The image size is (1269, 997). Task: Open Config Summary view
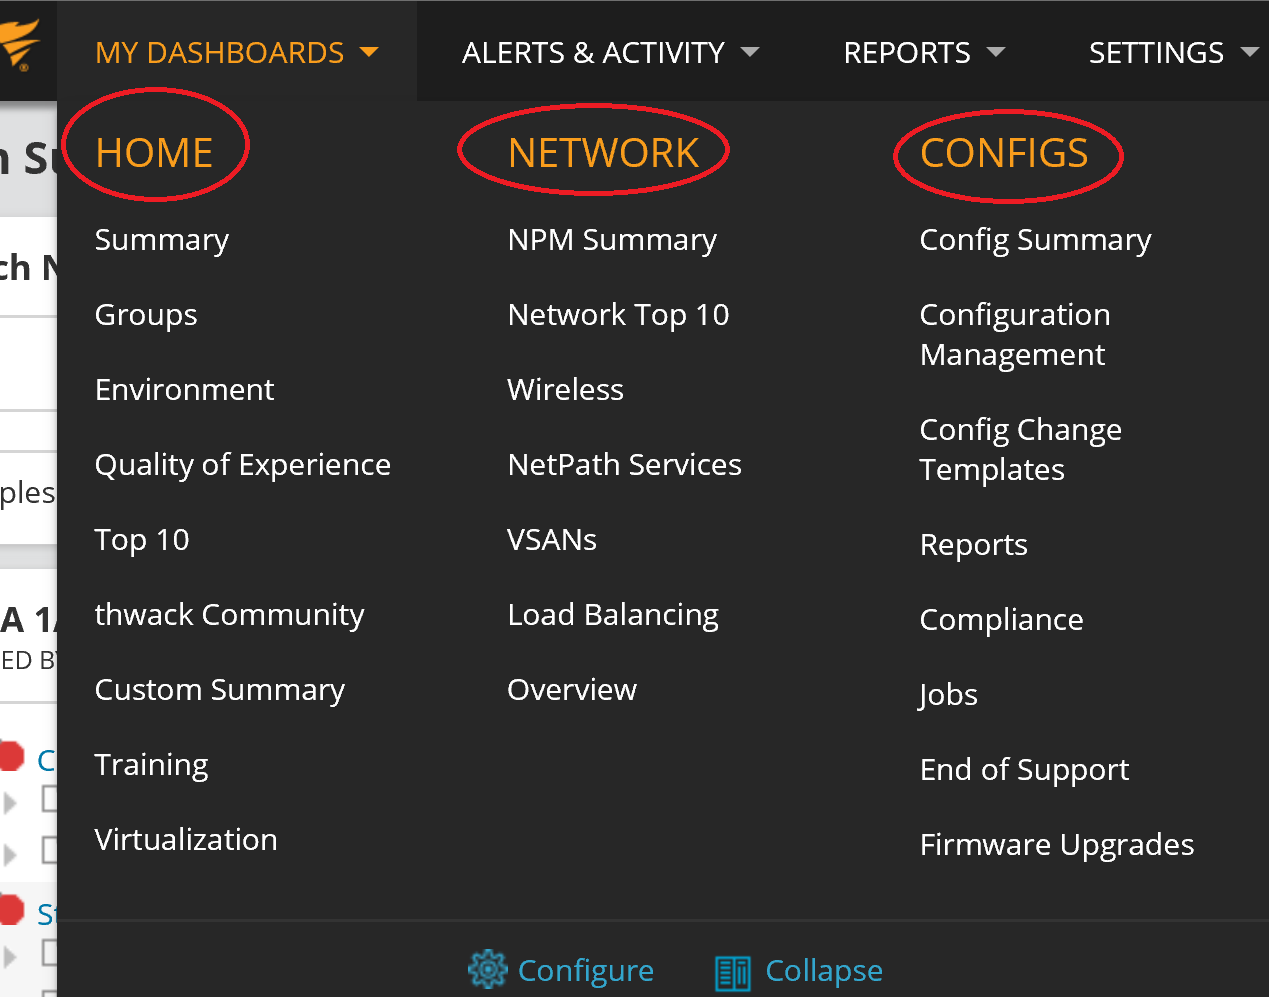(1036, 240)
